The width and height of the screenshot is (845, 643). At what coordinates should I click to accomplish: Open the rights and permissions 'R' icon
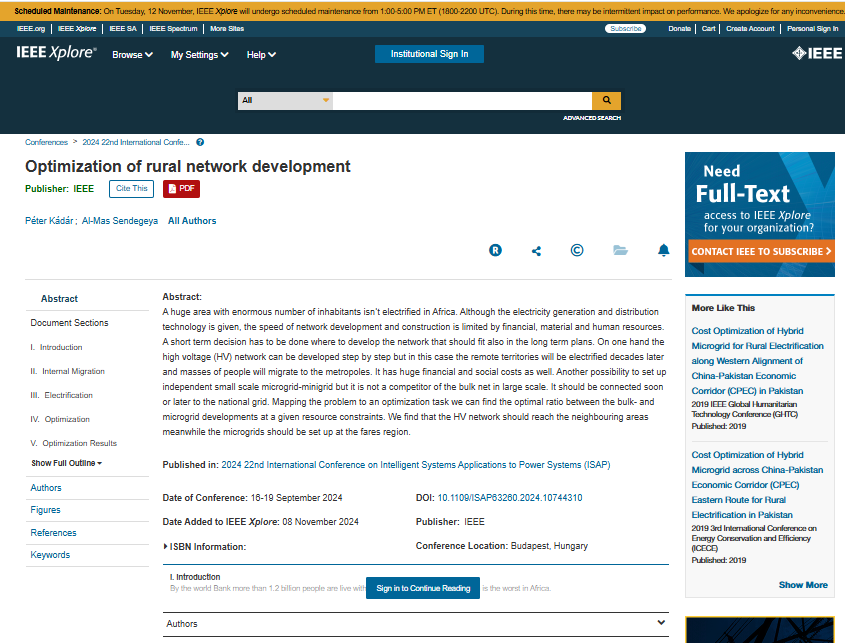click(x=495, y=250)
